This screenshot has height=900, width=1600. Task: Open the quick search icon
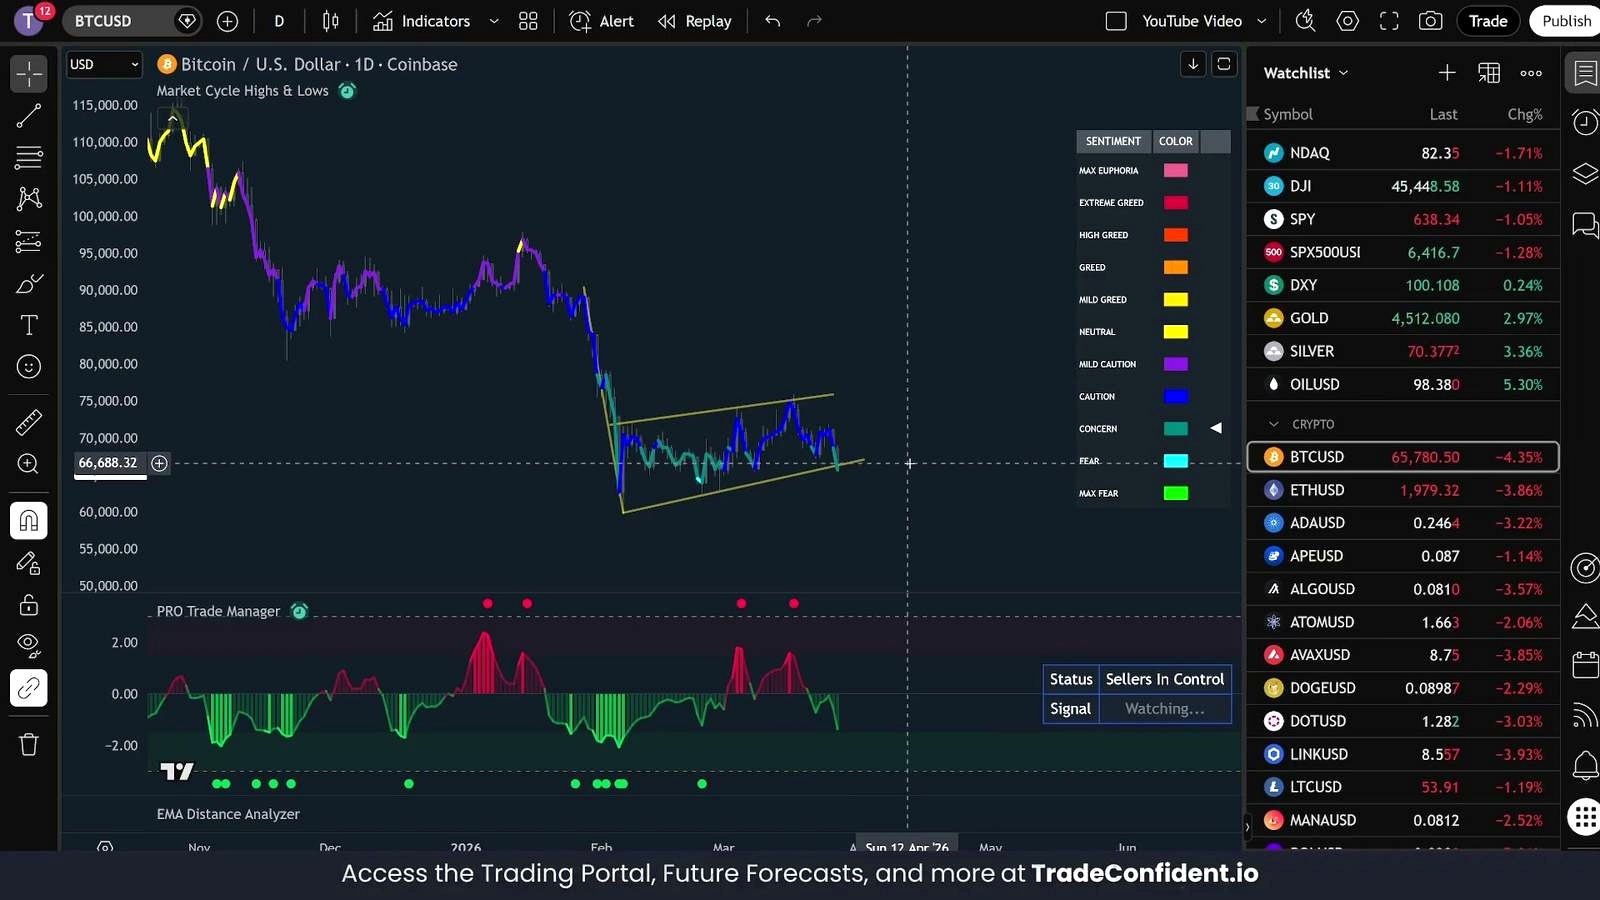pyautogui.click(x=1305, y=21)
